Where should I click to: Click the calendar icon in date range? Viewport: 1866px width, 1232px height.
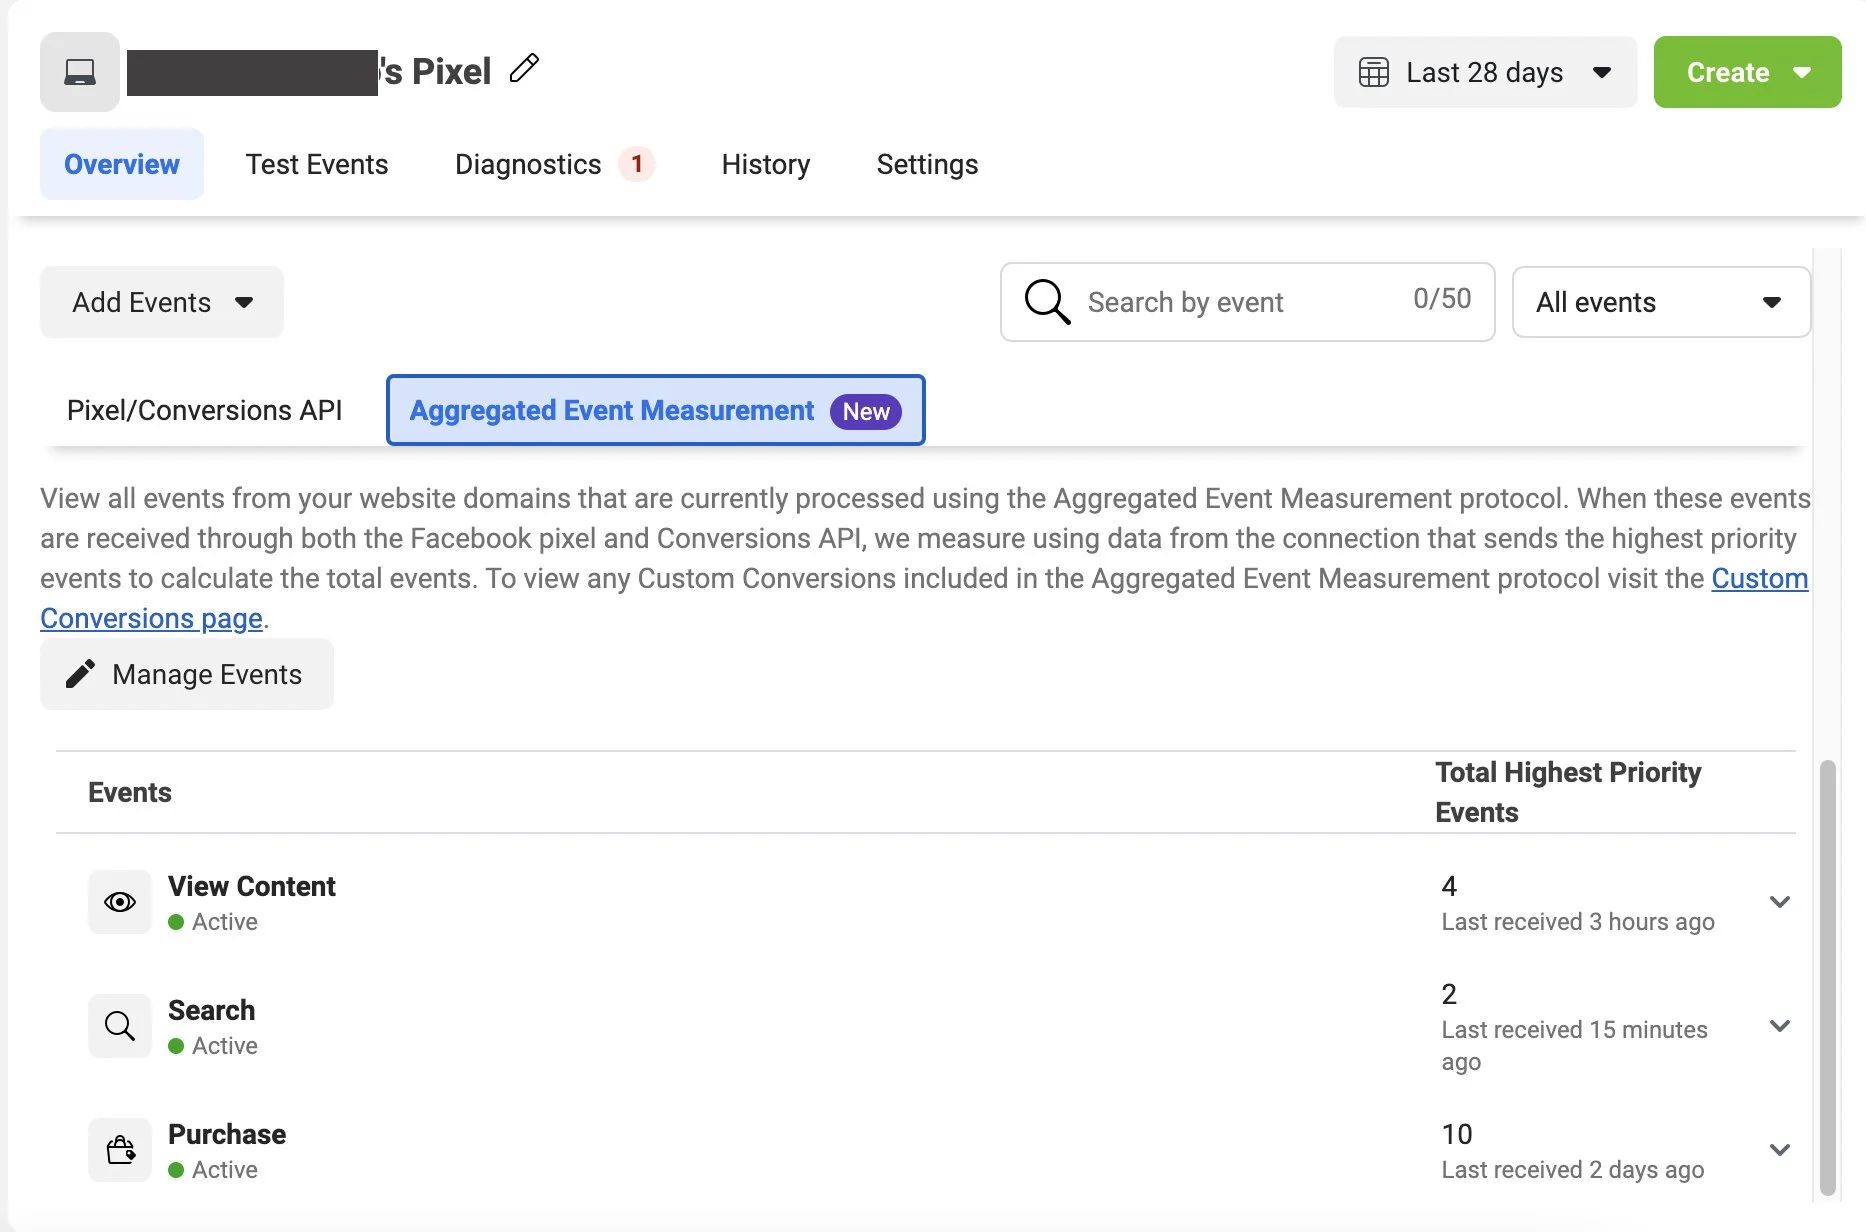[1373, 72]
